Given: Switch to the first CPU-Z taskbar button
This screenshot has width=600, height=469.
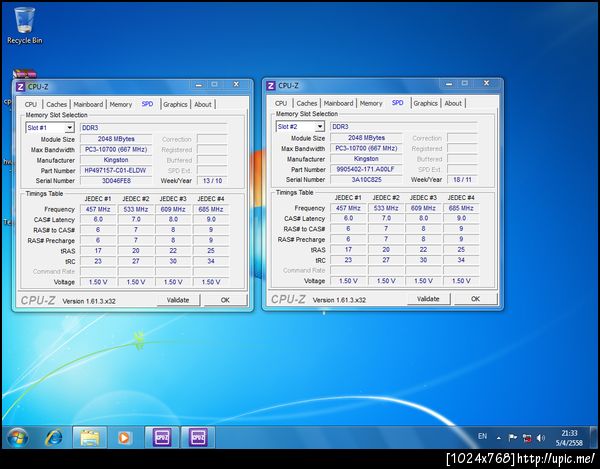Looking at the screenshot, I should (x=161, y=437).
